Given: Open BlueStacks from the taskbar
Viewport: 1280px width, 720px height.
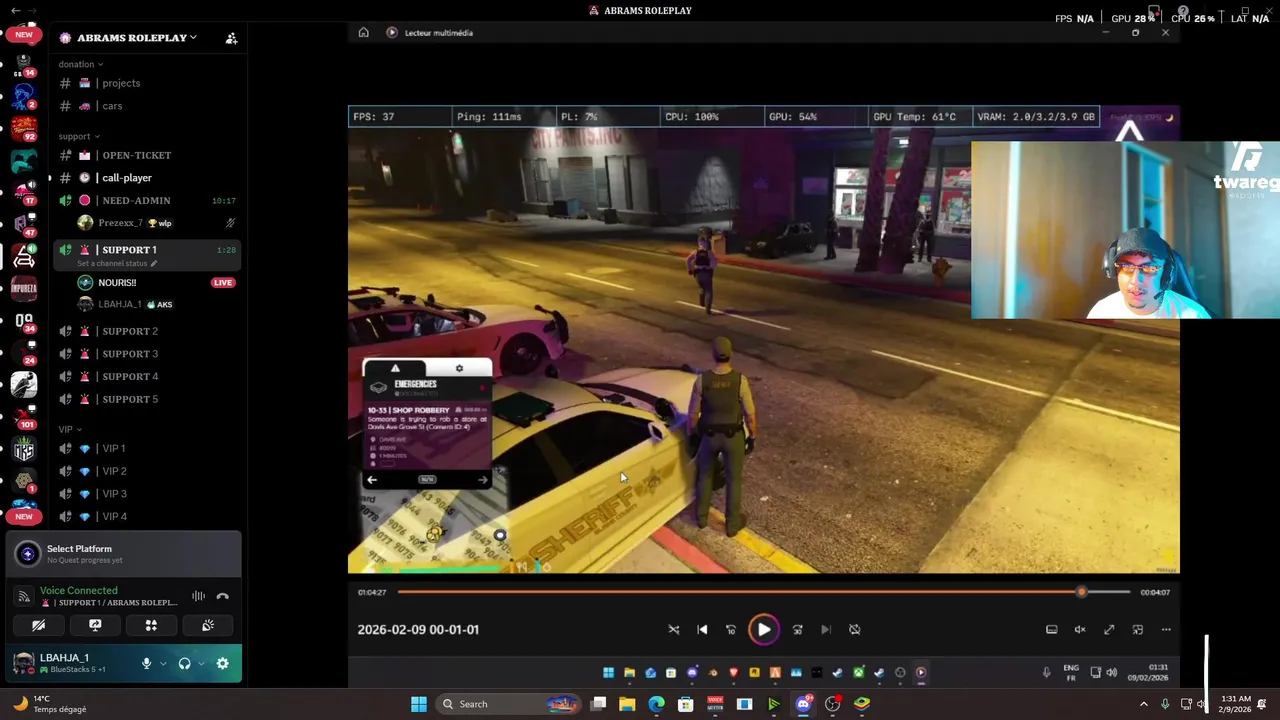Looking at the screenshot, I should (862, 704).
